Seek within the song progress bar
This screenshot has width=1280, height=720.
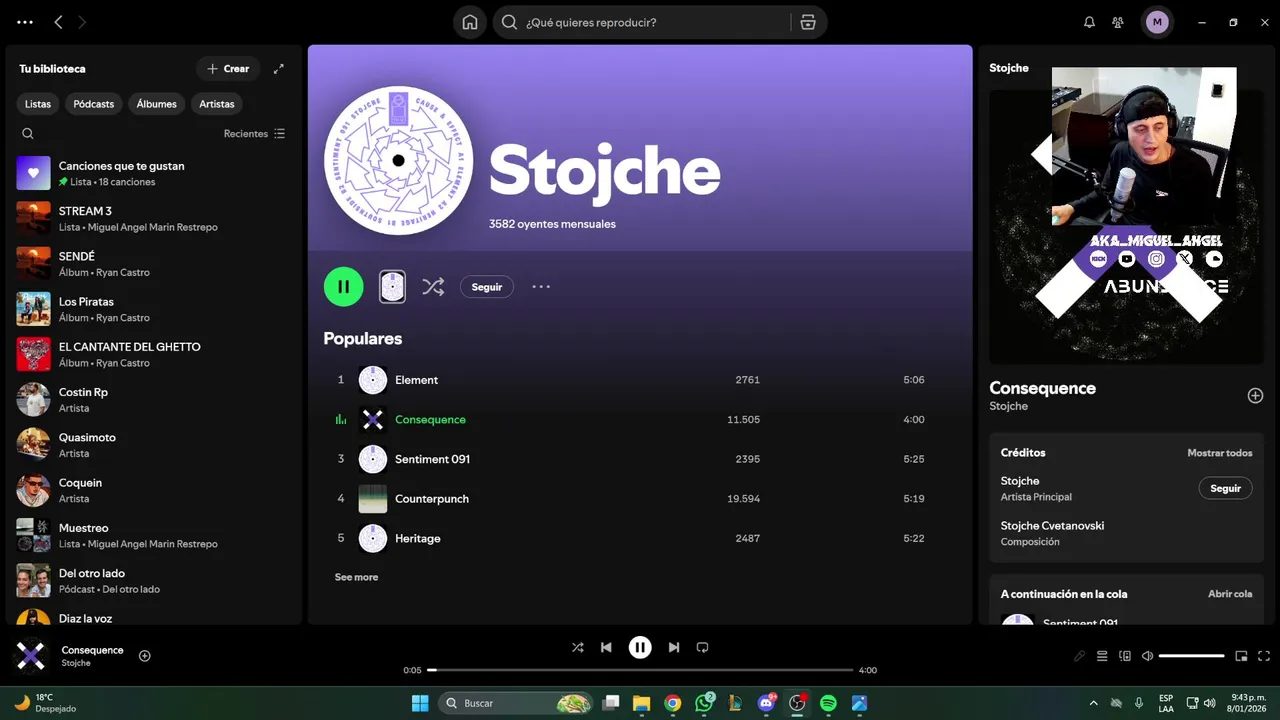[640, 670]
